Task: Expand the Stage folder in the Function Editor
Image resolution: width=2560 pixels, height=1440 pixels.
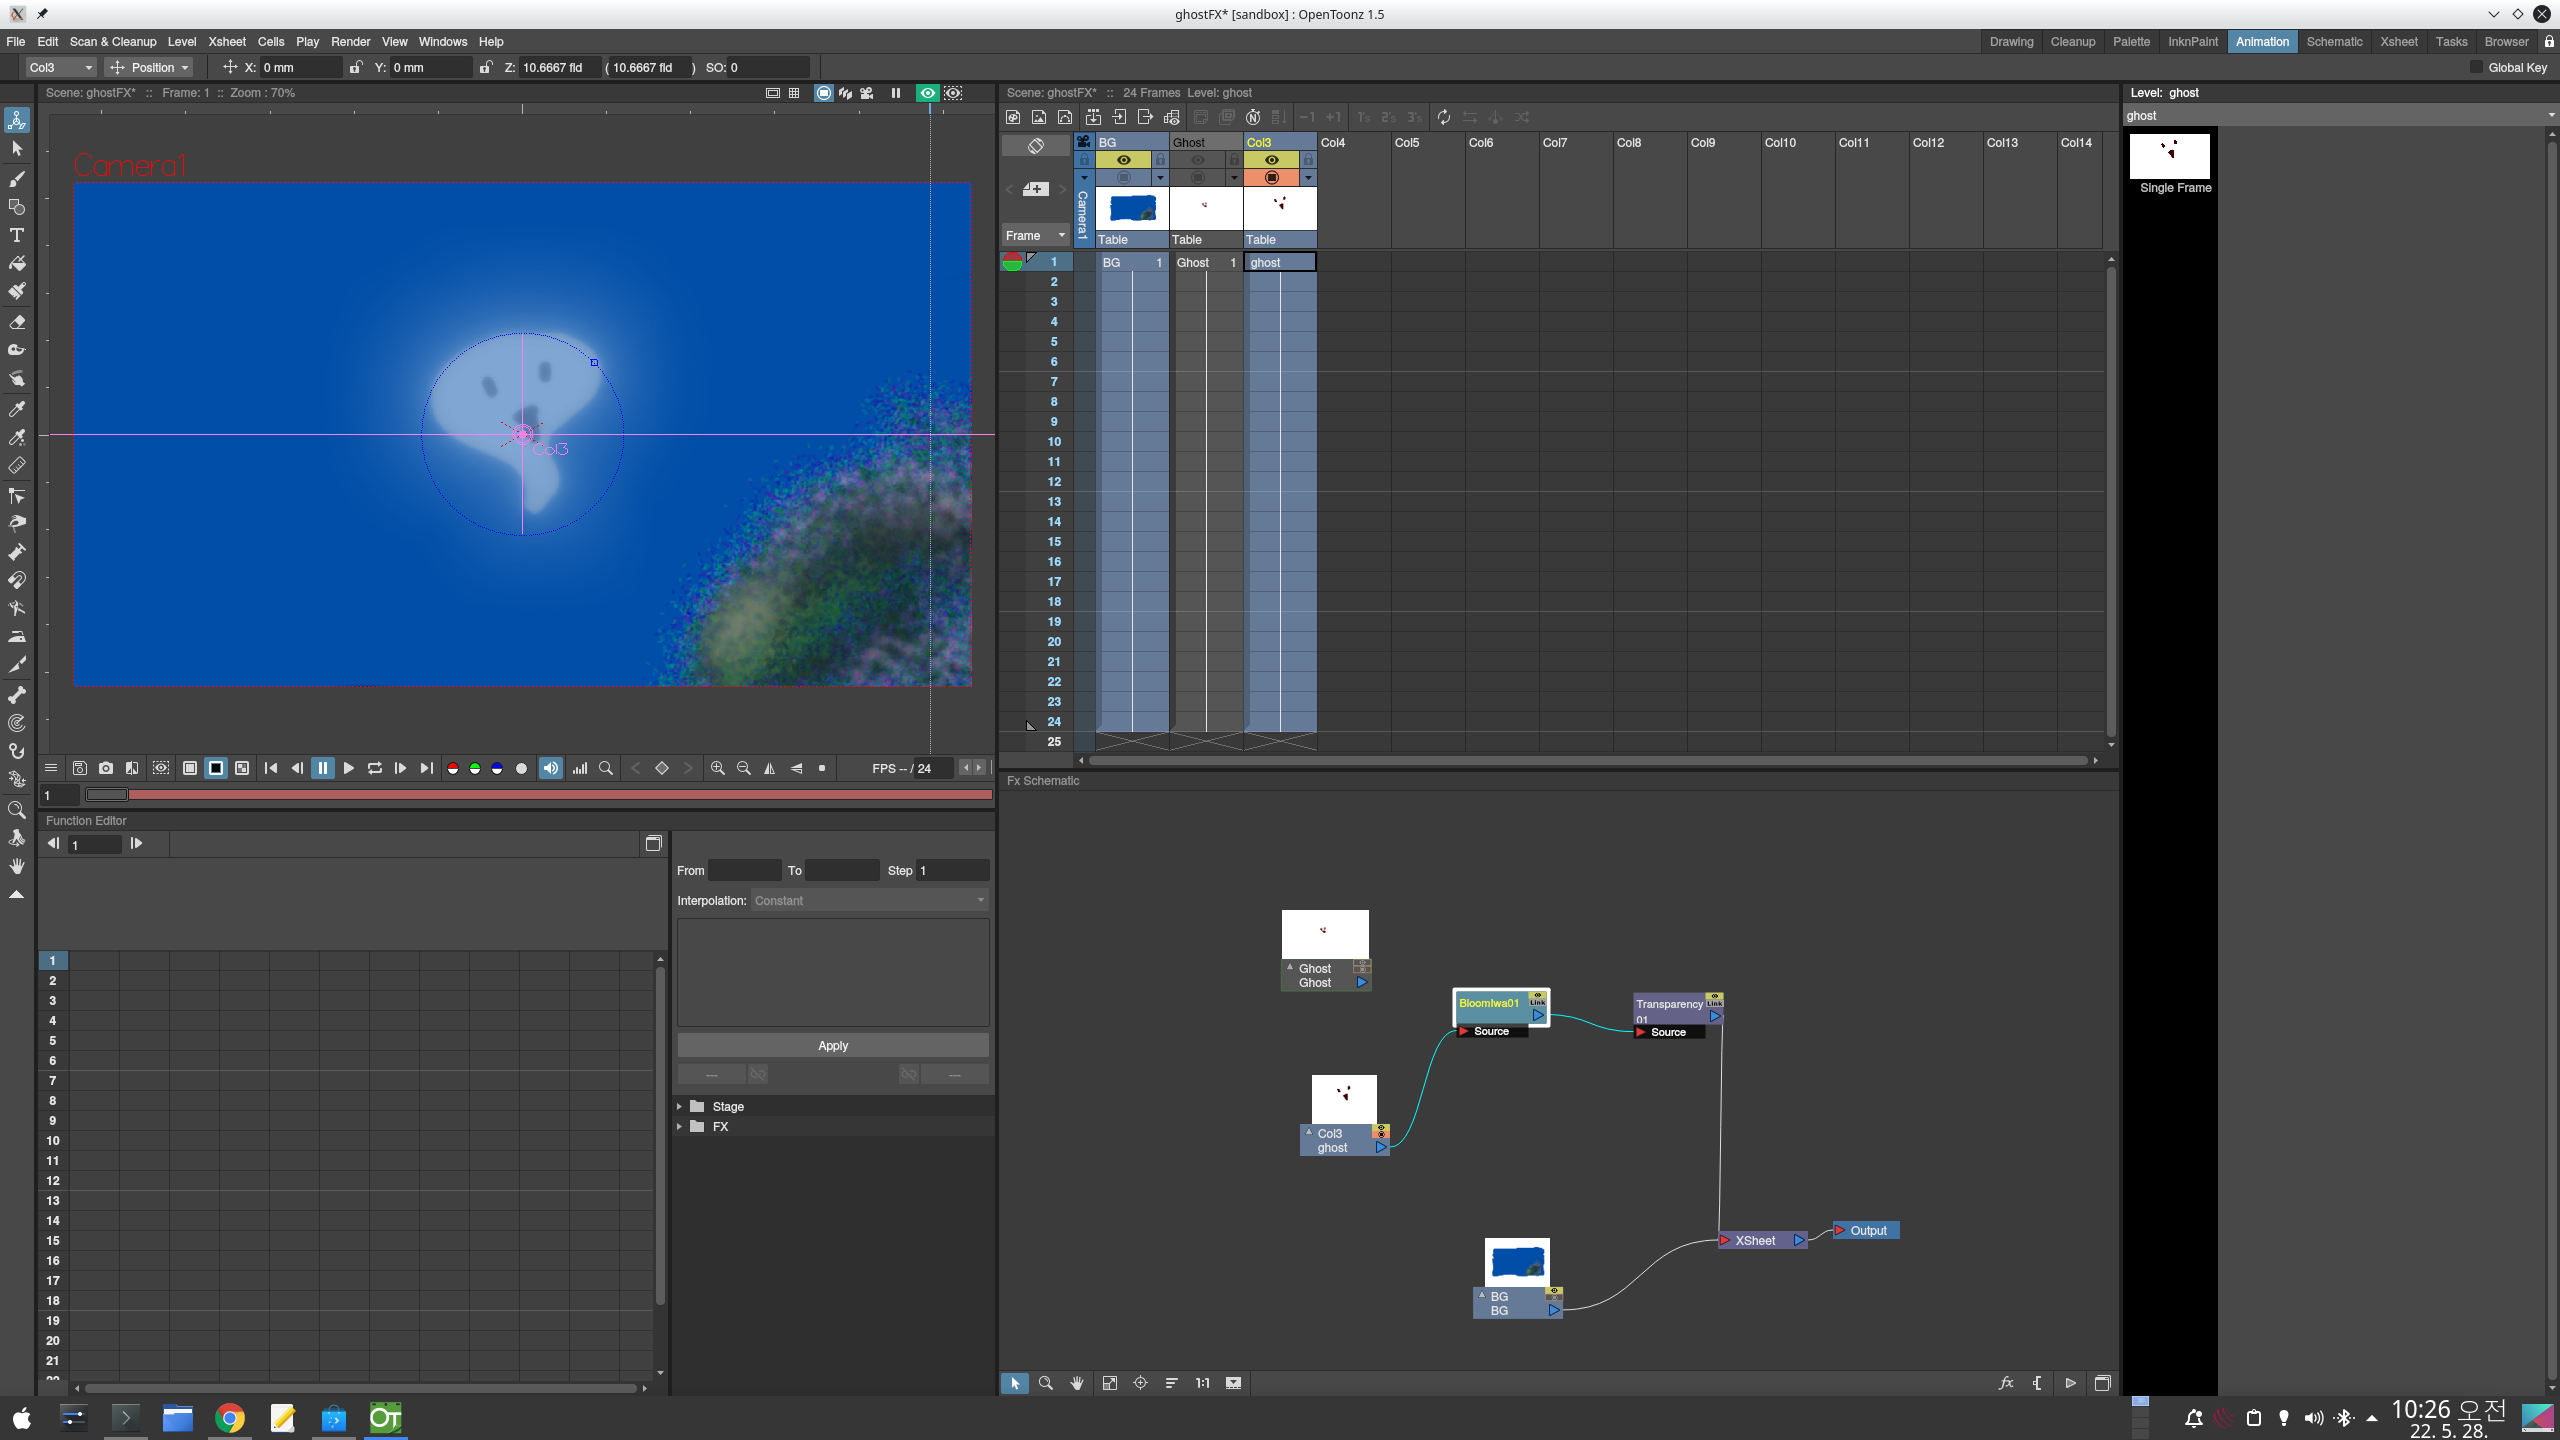Action: pos(679,1106)
